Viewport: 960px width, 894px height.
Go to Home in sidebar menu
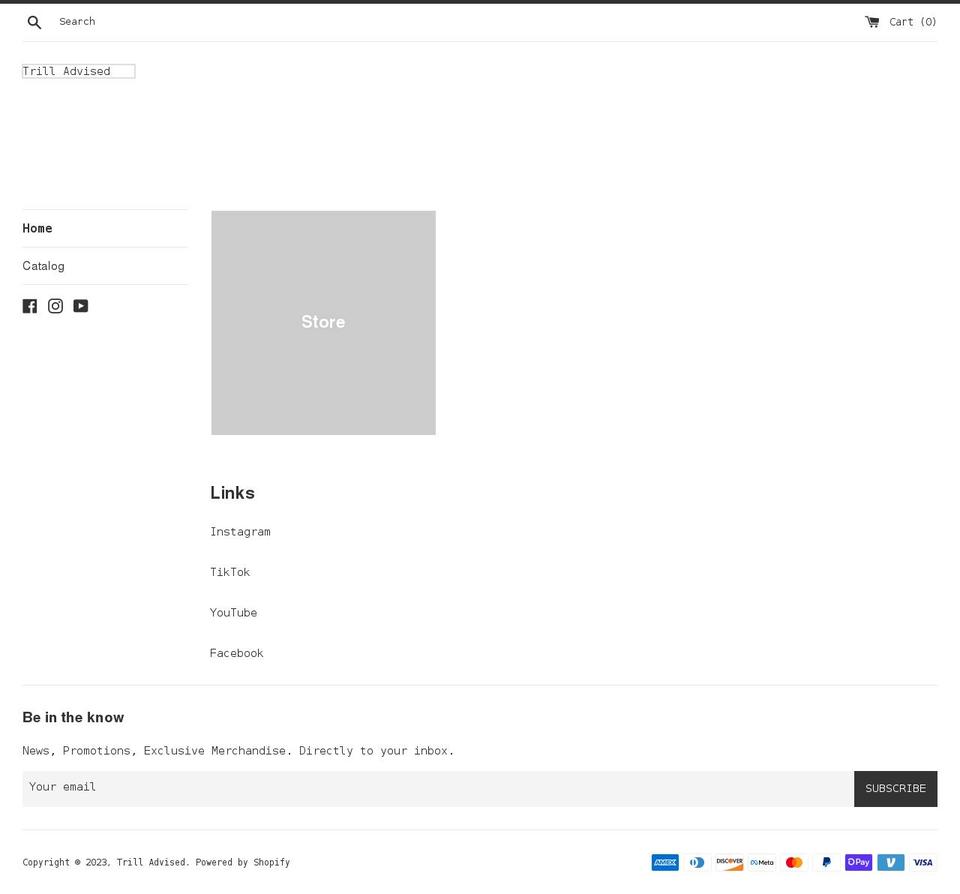[x=37, y=228]
